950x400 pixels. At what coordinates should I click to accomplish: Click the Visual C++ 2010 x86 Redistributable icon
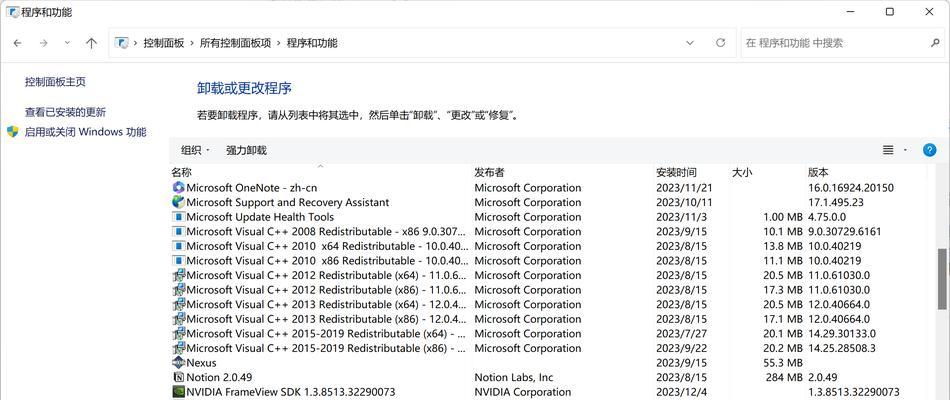click(x=178, y=261)
